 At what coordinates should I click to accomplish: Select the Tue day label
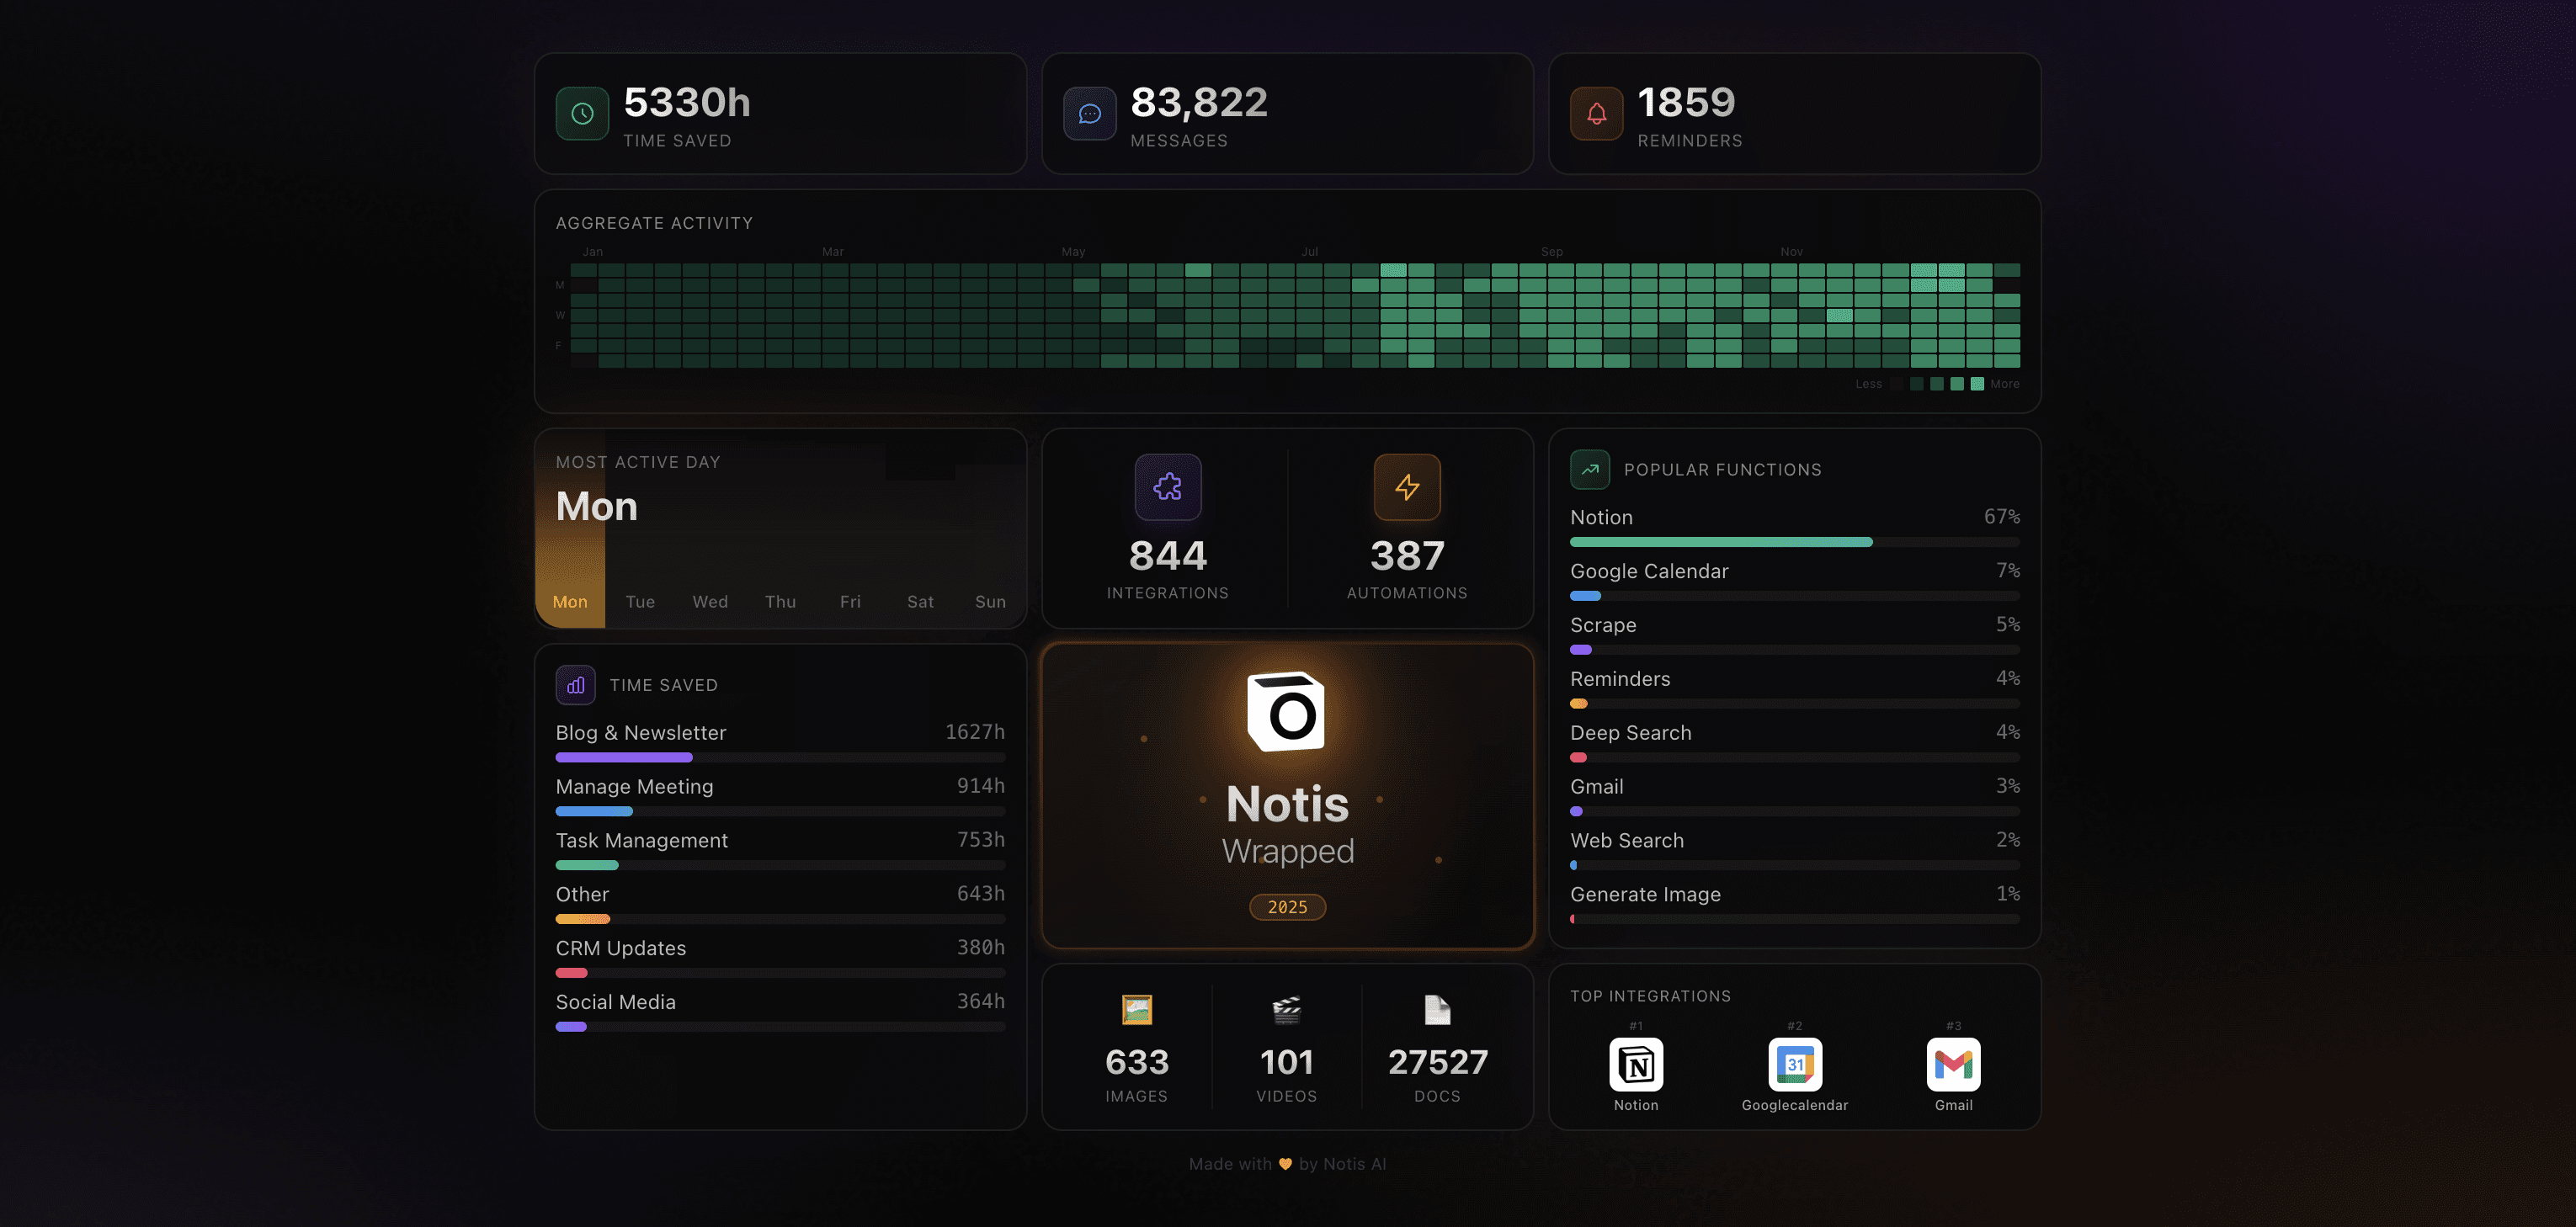click(640, 602)
